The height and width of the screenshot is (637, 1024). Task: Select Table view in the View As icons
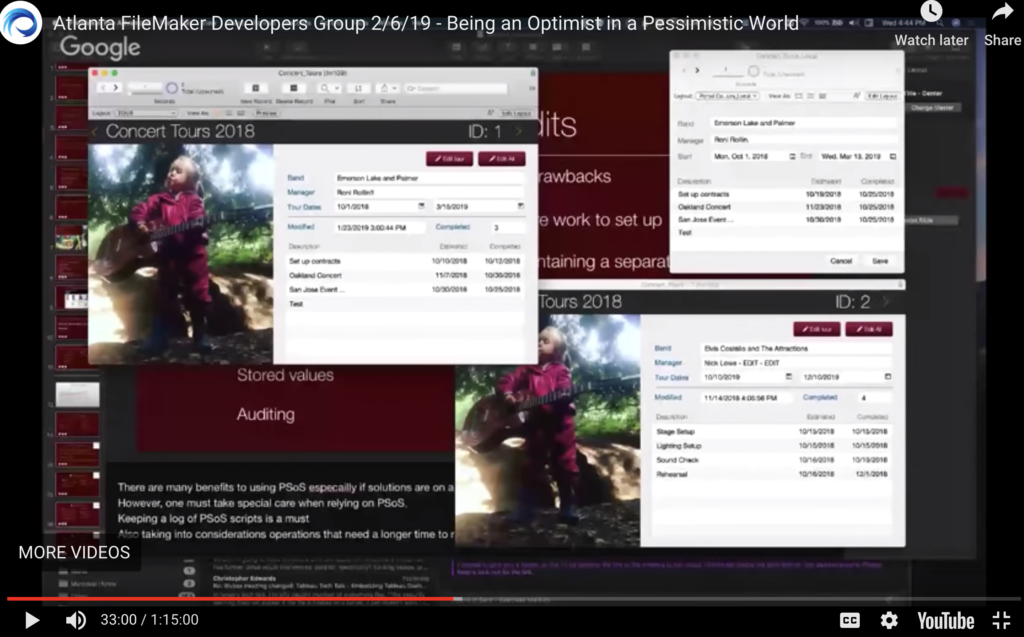240,112
